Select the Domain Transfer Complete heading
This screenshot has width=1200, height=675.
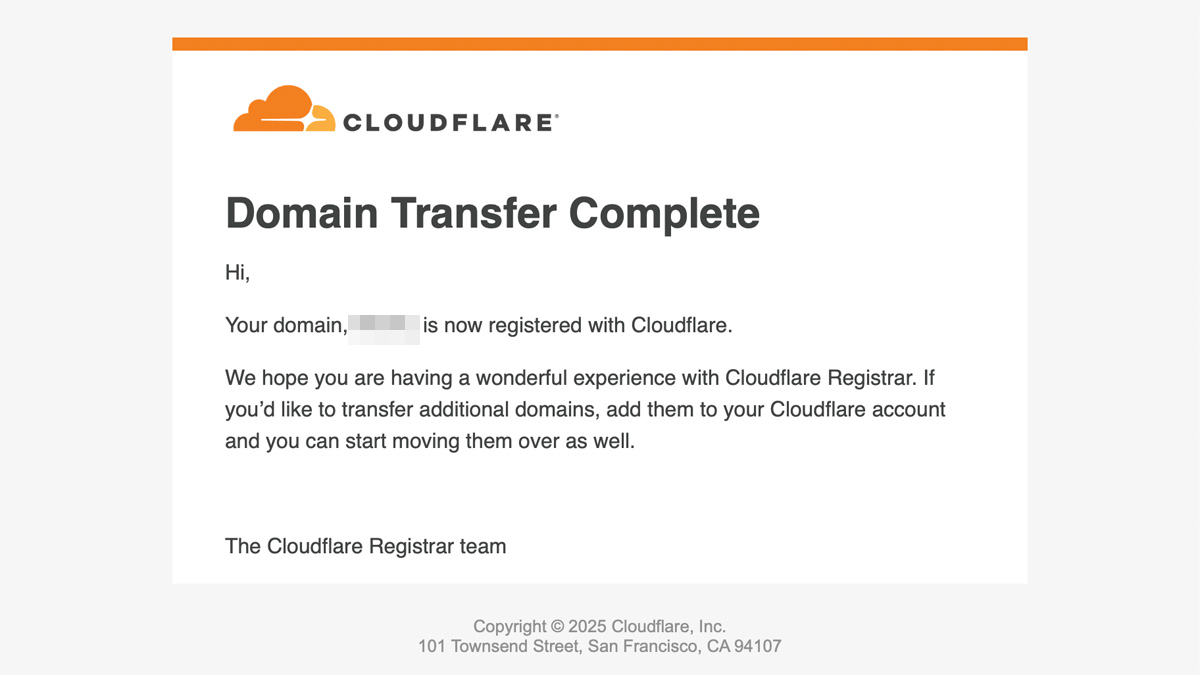492,214
